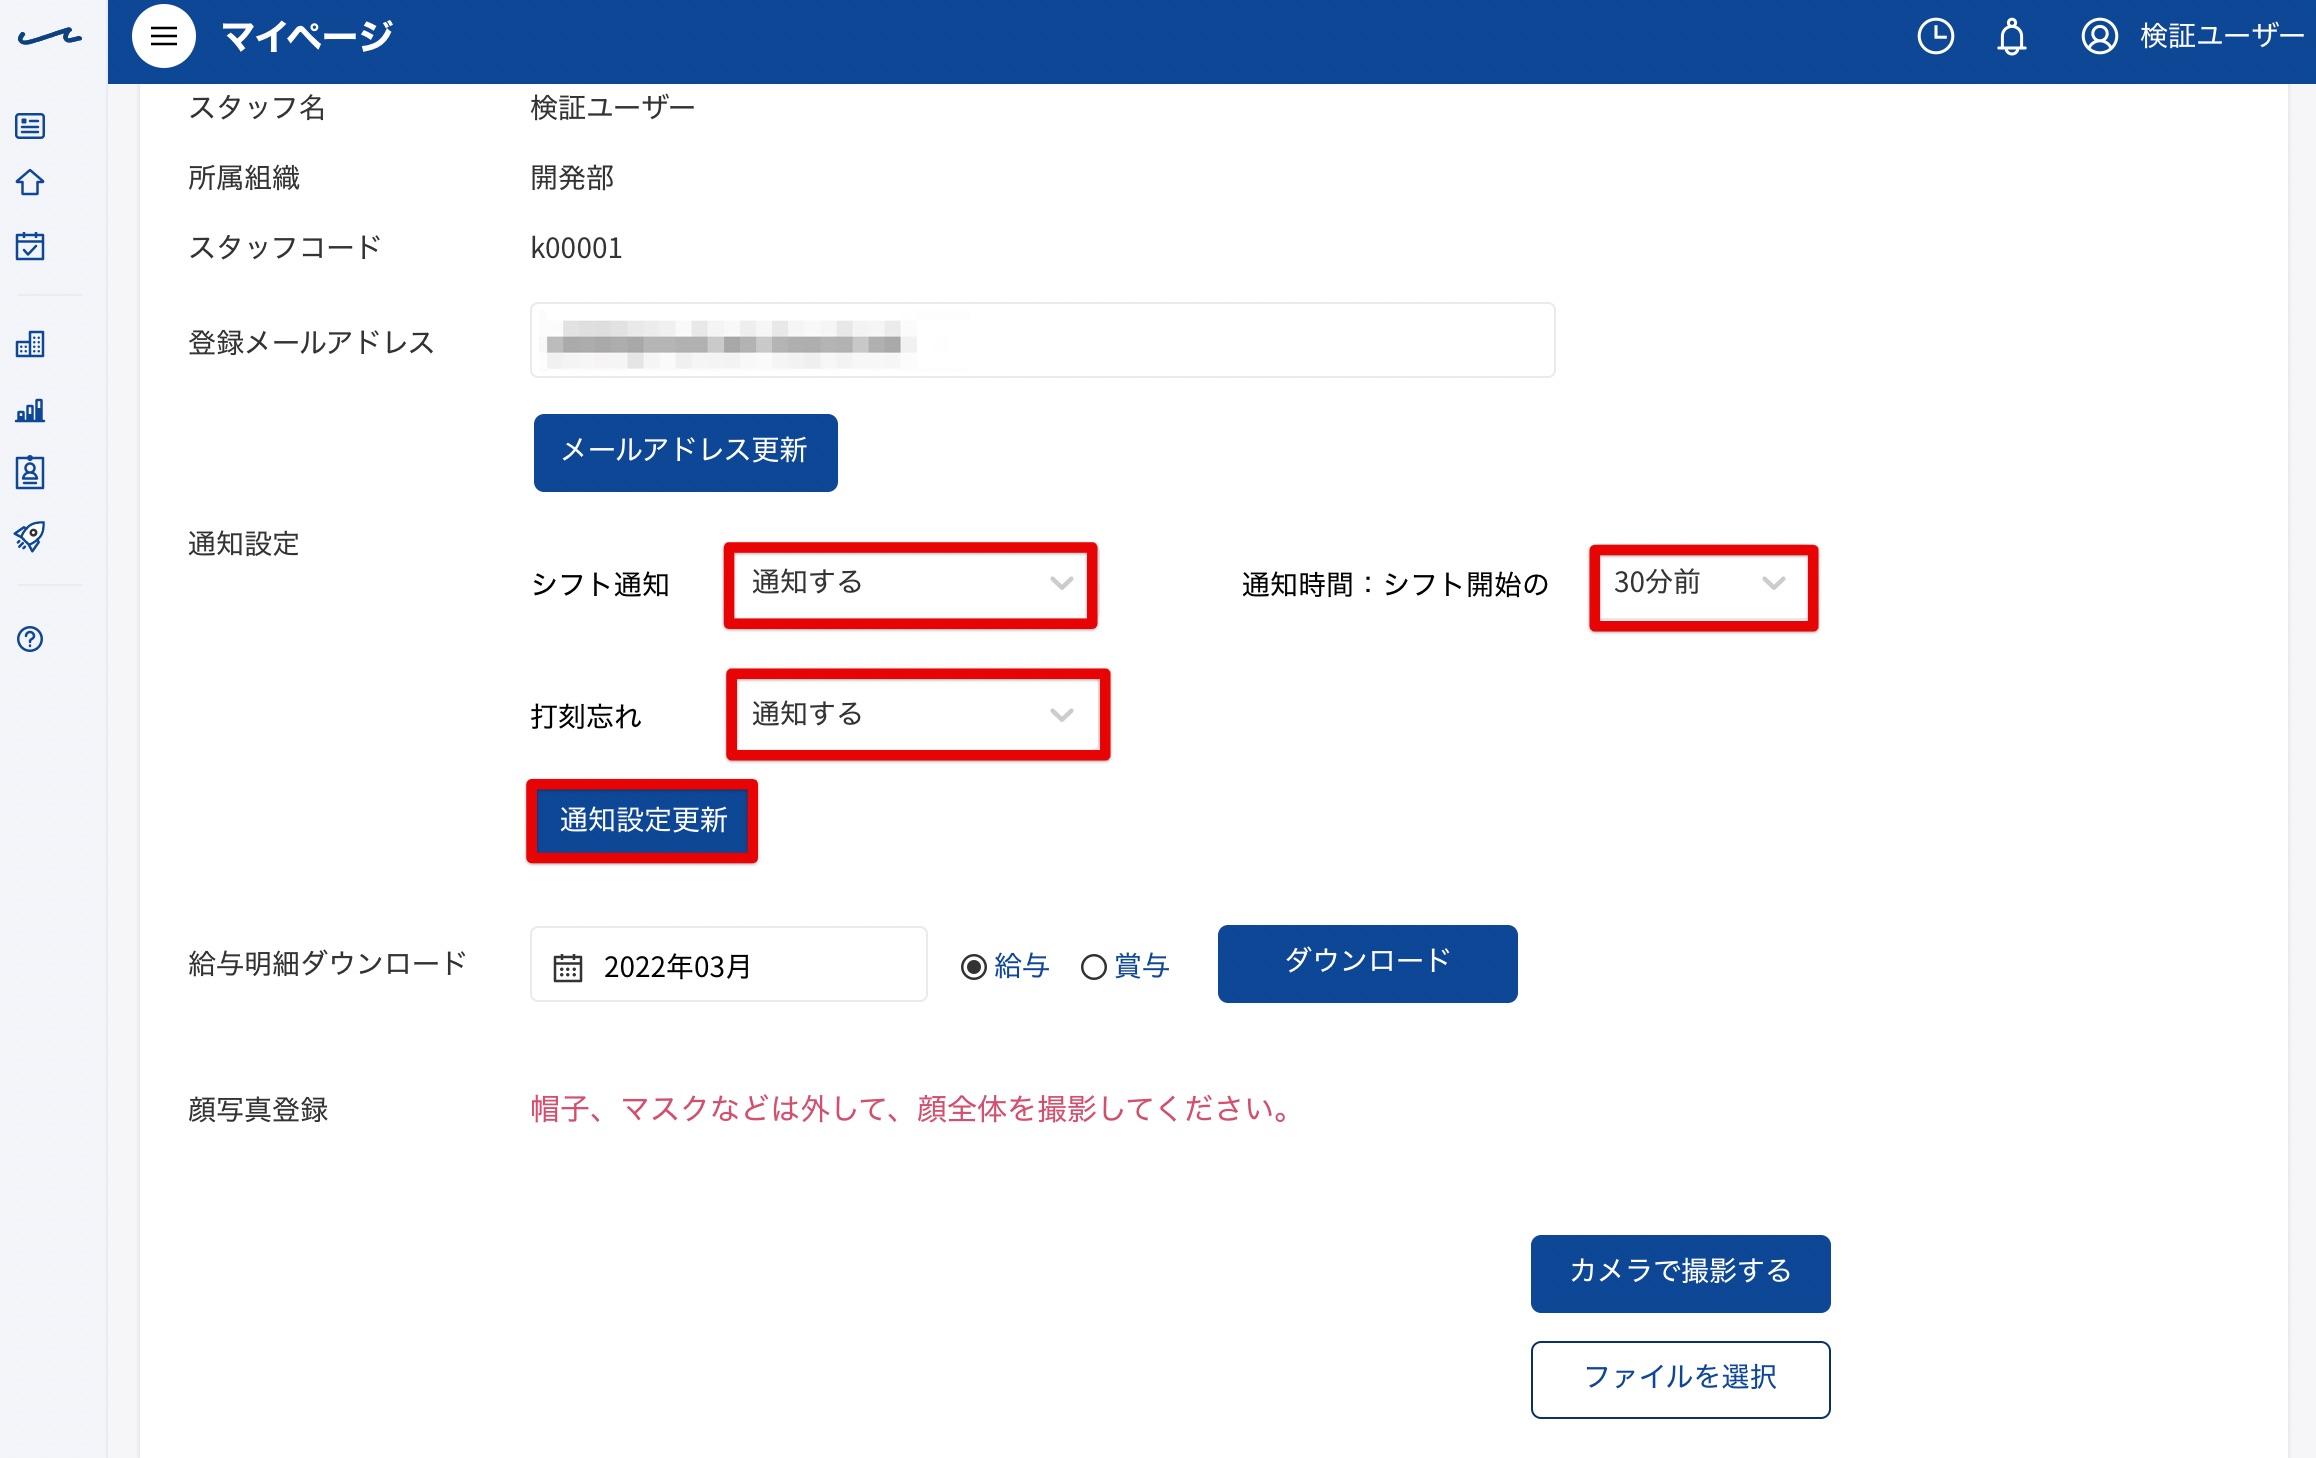
Task: Open the building/organization icon in the sidebar
Action: tap(30, 344)
